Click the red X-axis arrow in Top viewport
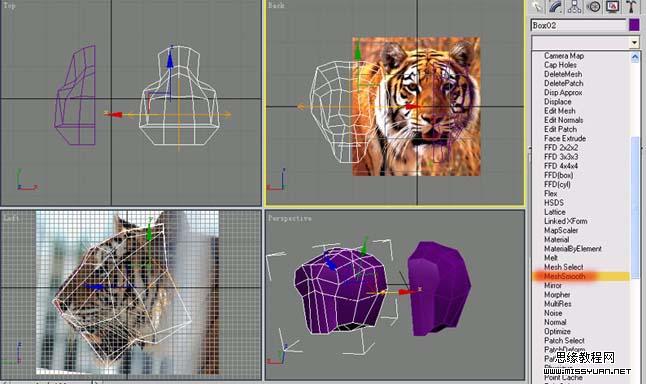 click(115, 115)
